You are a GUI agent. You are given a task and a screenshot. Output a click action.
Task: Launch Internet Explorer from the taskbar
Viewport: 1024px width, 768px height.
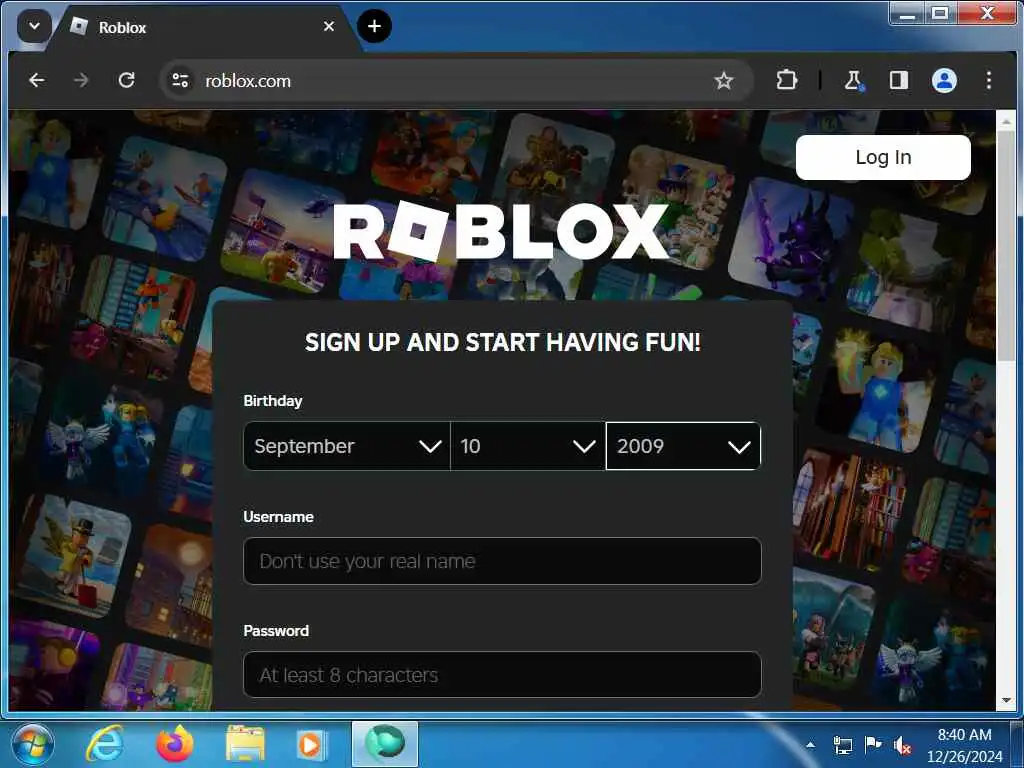(105, 744)
